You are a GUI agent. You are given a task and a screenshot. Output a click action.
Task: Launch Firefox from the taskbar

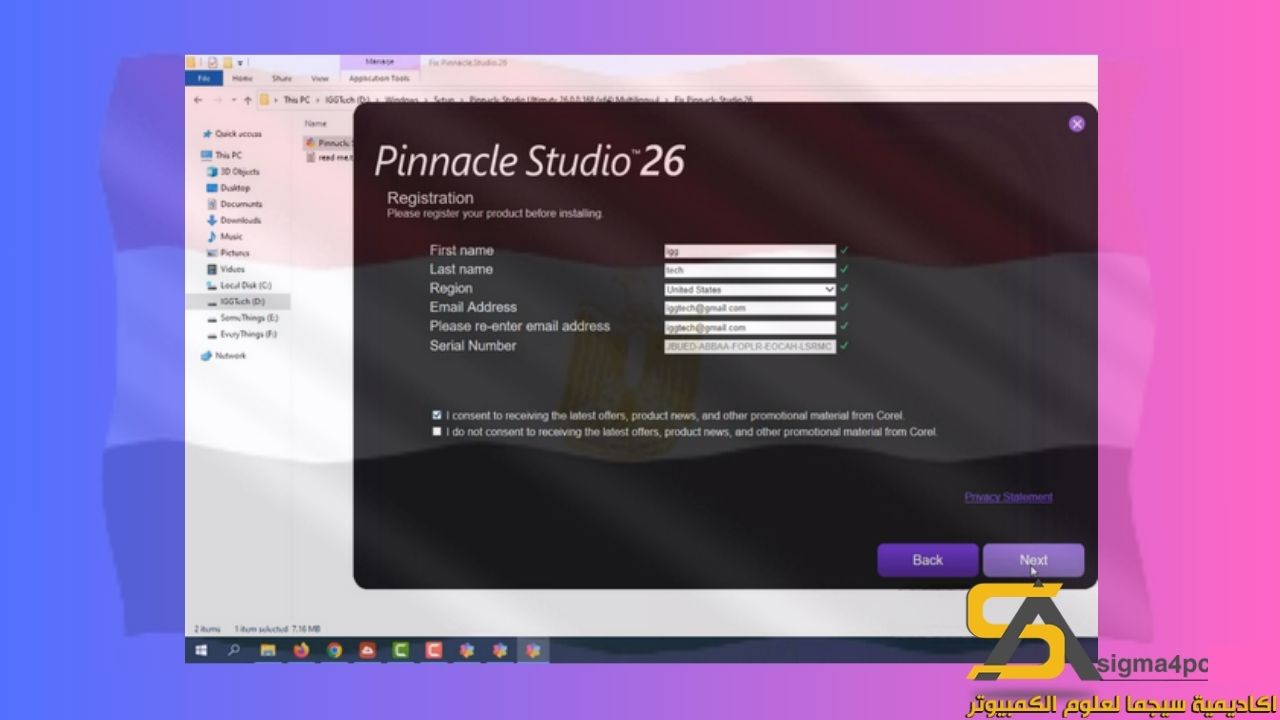point(301,651)
